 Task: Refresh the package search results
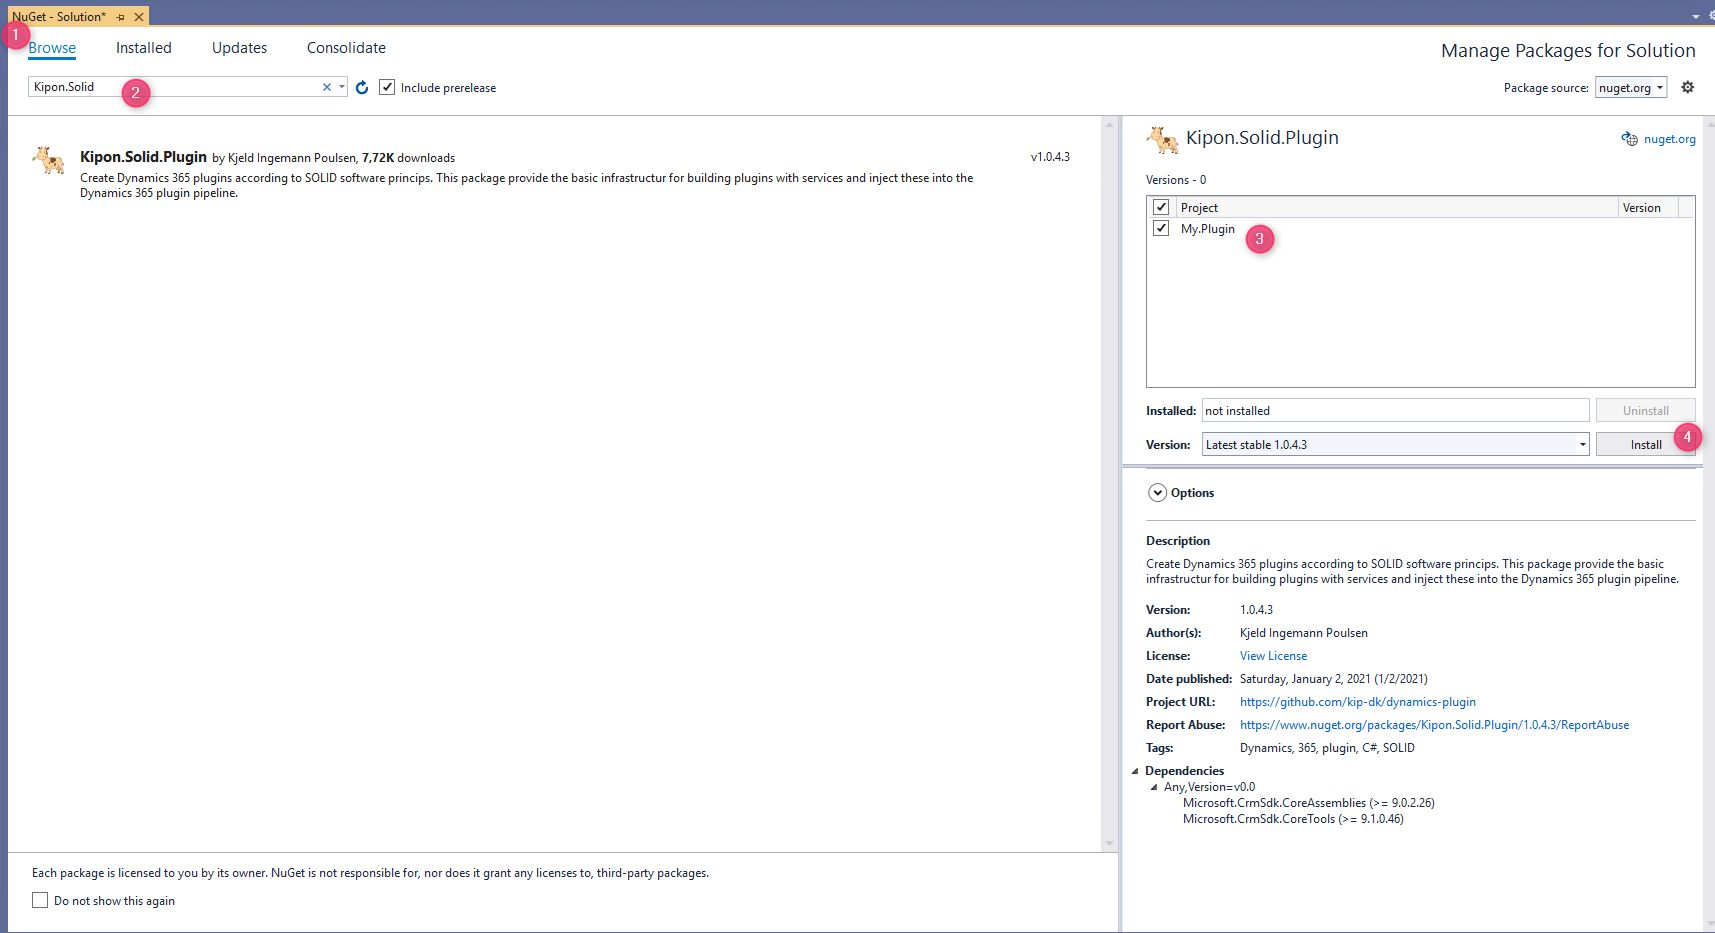click(362, 88)
